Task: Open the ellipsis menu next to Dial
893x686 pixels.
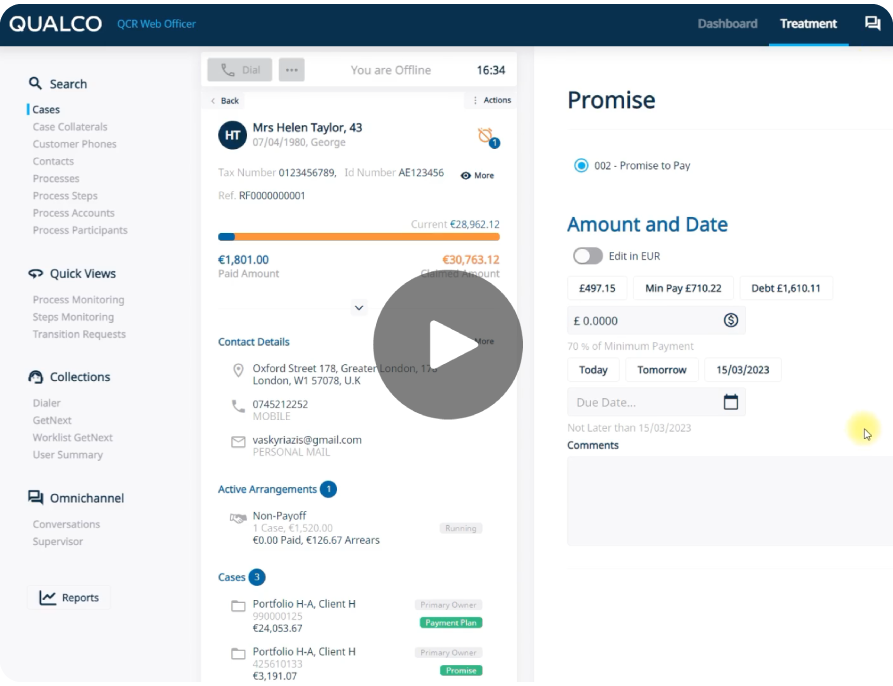Action: point(291,70)
